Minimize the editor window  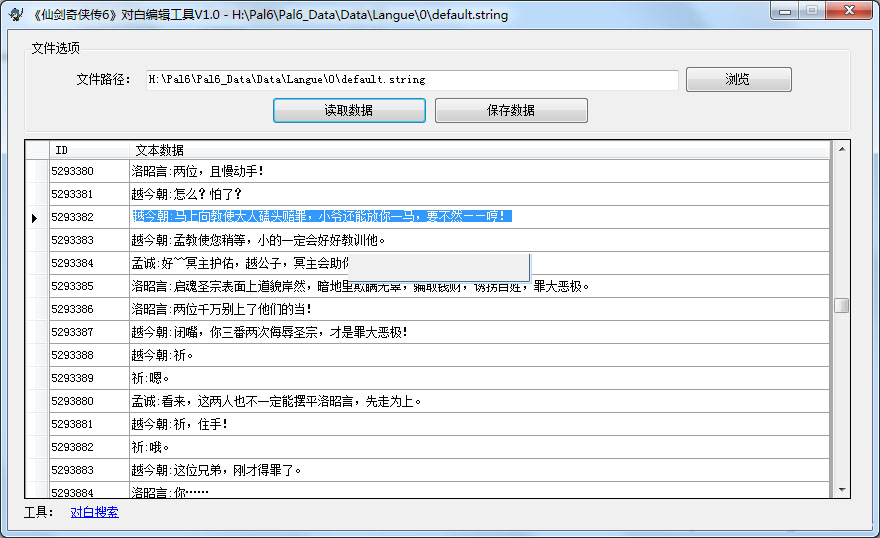[x=785, y=11]
